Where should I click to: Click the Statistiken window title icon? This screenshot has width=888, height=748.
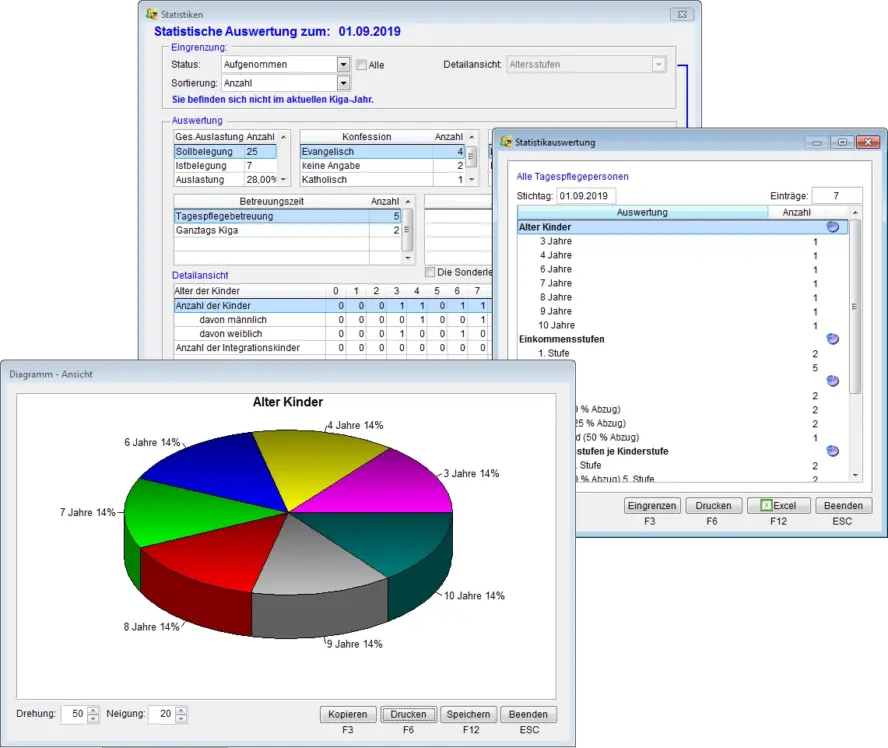click(152, 14)
